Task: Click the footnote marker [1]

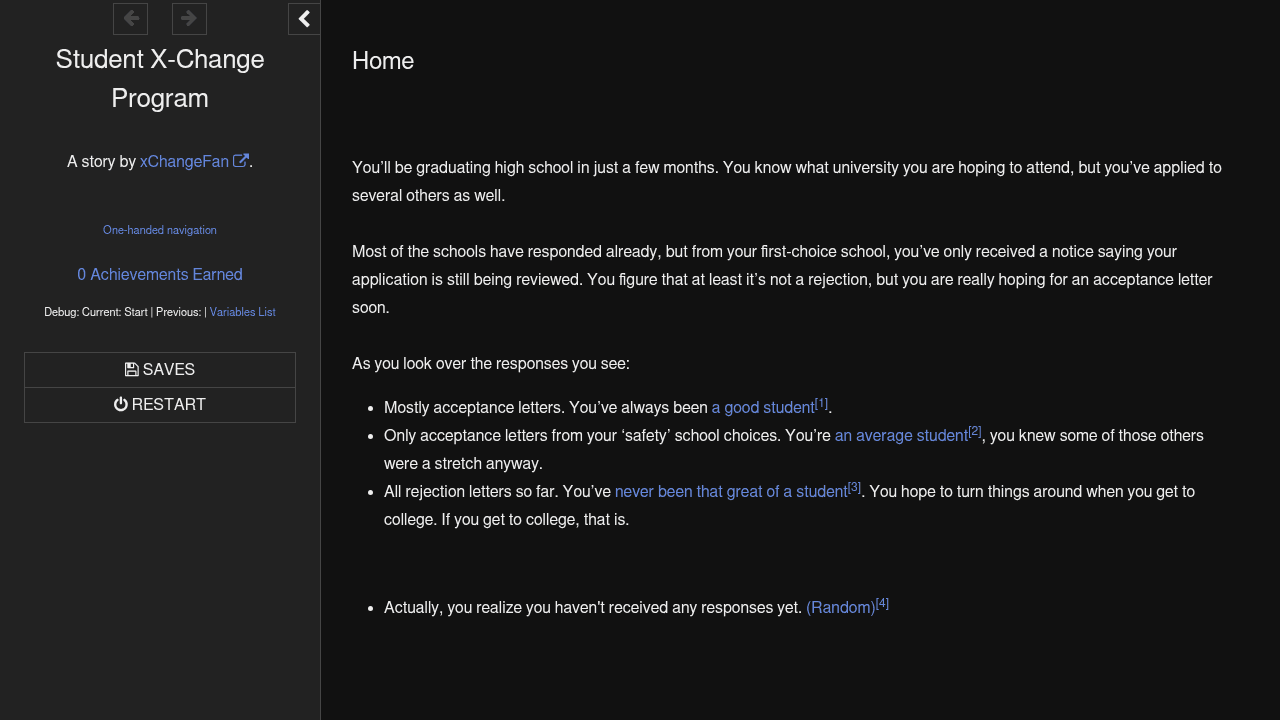Action: click(821, 404)
